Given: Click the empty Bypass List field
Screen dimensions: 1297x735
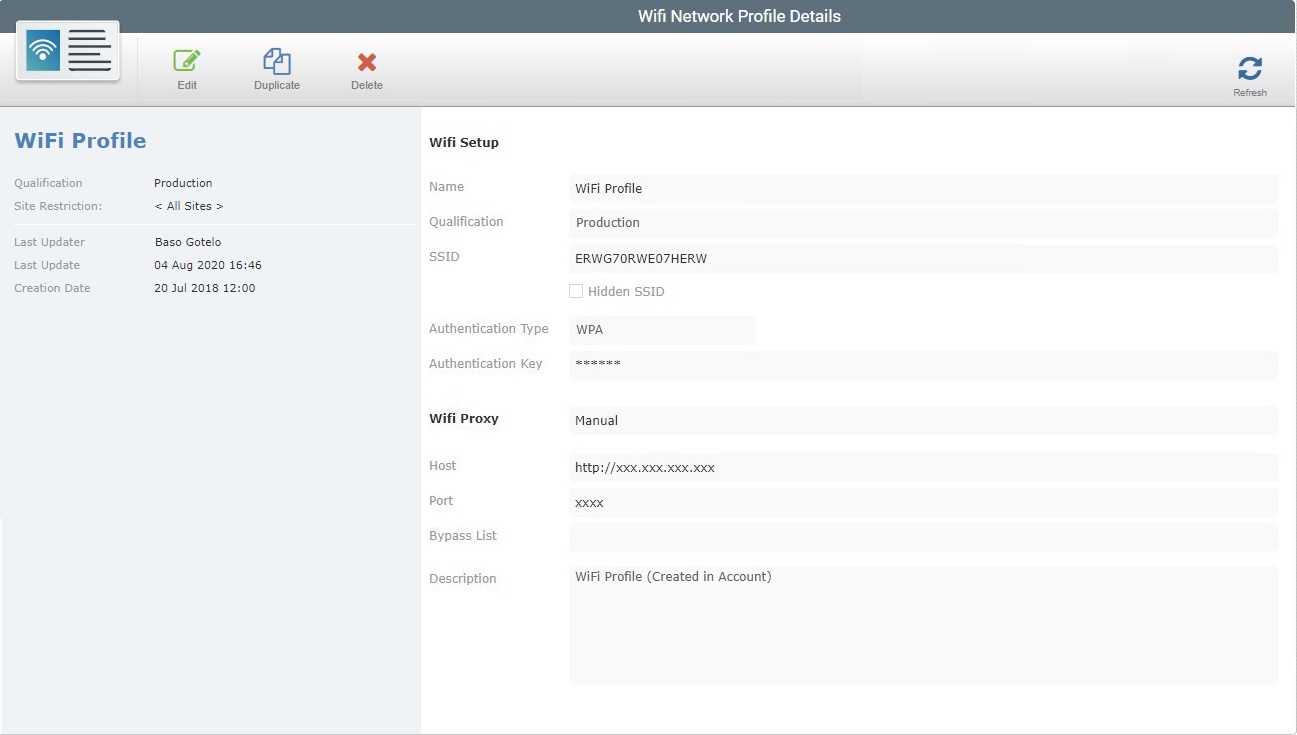Looking at the screenshot, I should (923, 537).
